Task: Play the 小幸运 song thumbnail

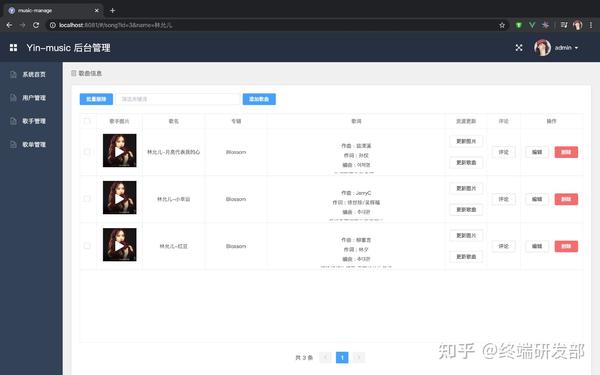Action: click(x=119, y=198)
